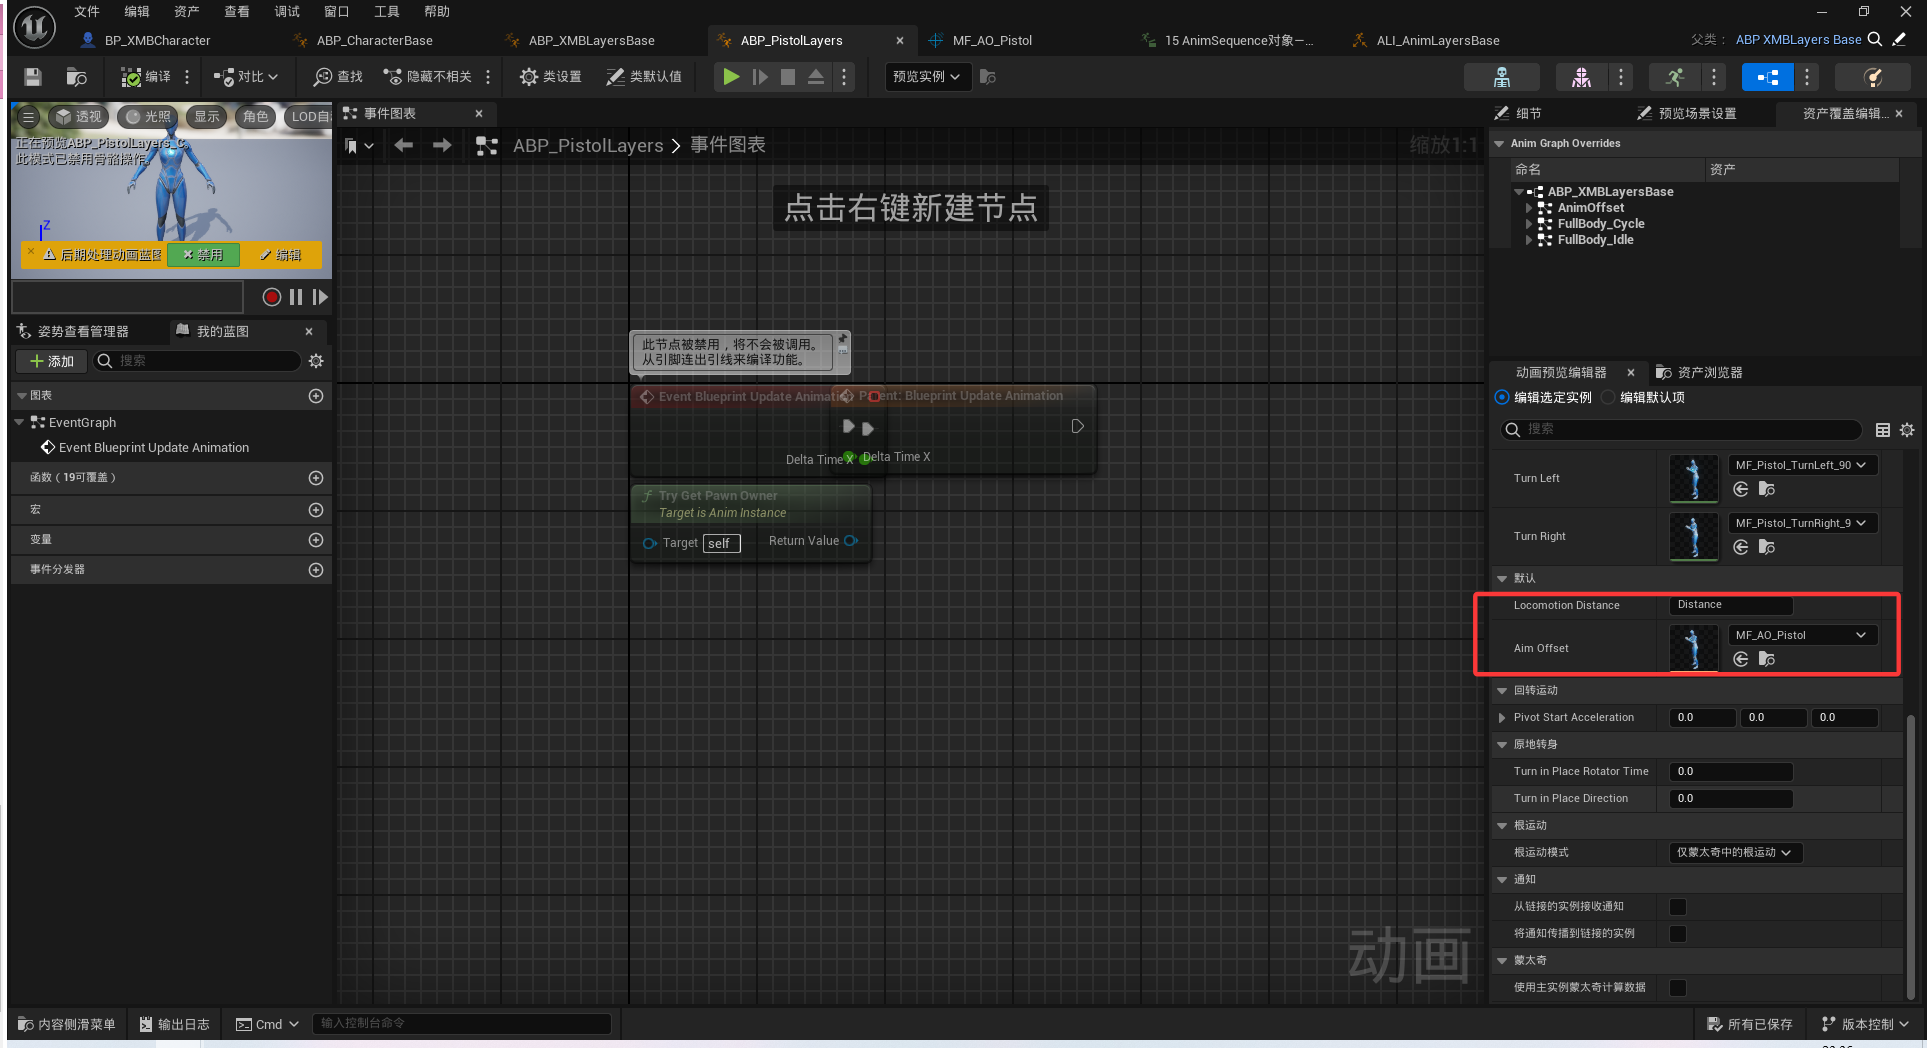Click Turn in Place Rotator Time field
Viewport: 1927px width, 1048px height.
tap(1731, 772)
